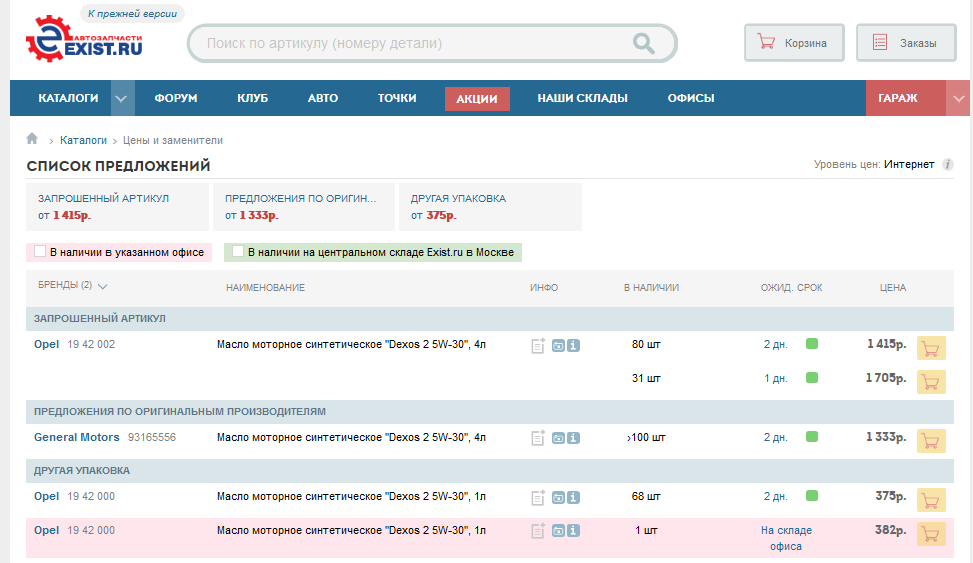Image resolution: width=973 pixels, height=563 pixels.
Task: Click the Exist.ru gear logo
Action: 84,38
